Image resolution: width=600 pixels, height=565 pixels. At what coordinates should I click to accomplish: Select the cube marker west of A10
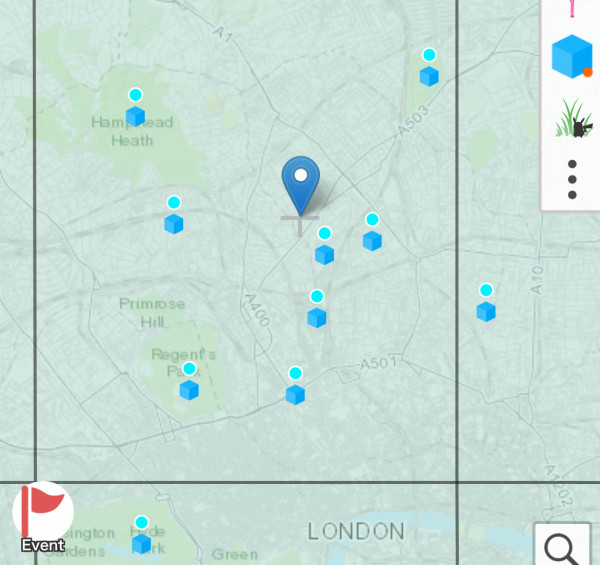486,312
